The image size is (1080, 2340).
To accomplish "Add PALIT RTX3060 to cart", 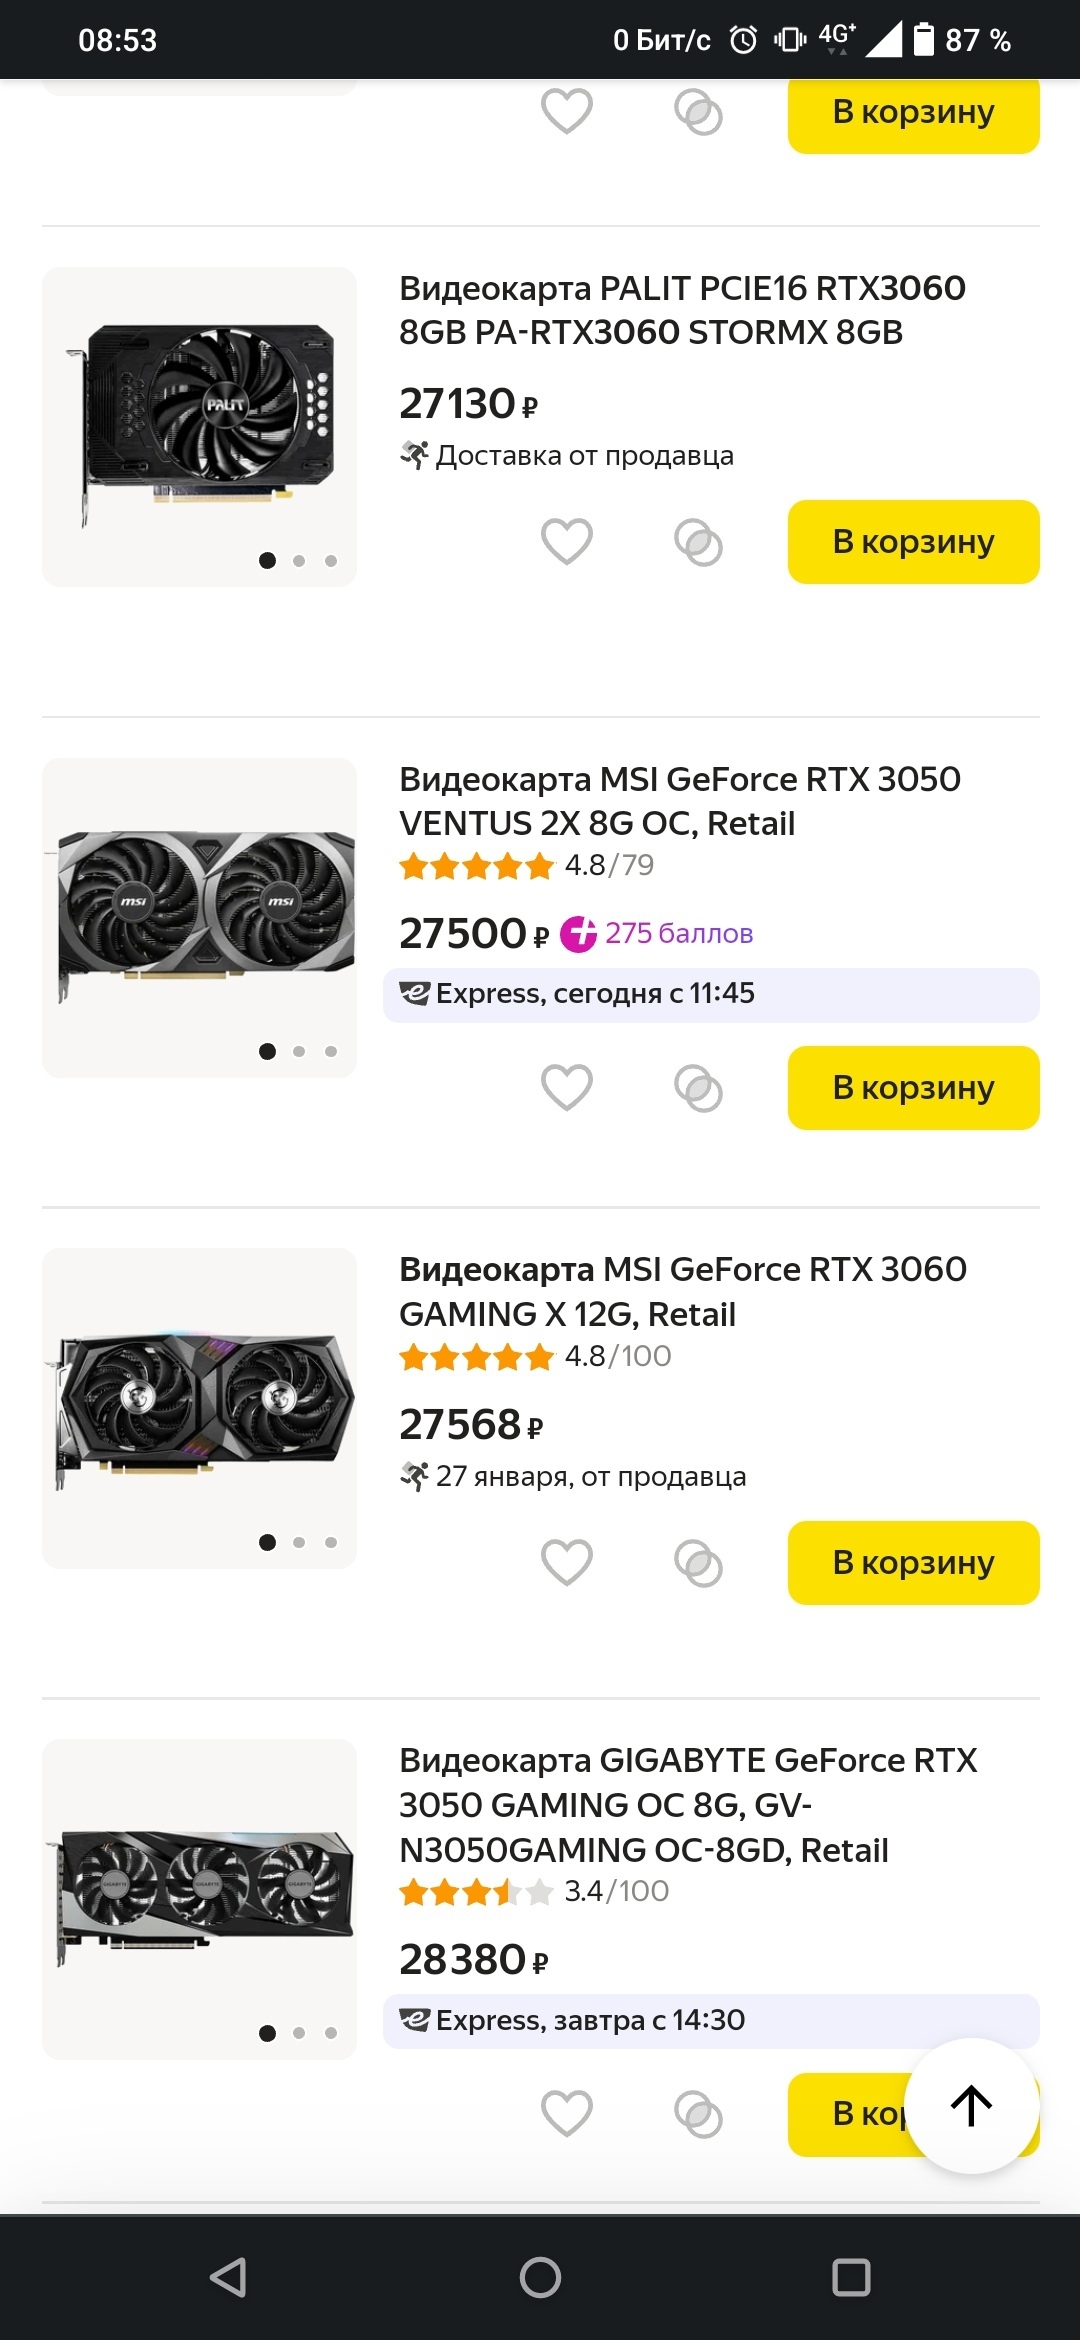I will (x=913, y=542).
